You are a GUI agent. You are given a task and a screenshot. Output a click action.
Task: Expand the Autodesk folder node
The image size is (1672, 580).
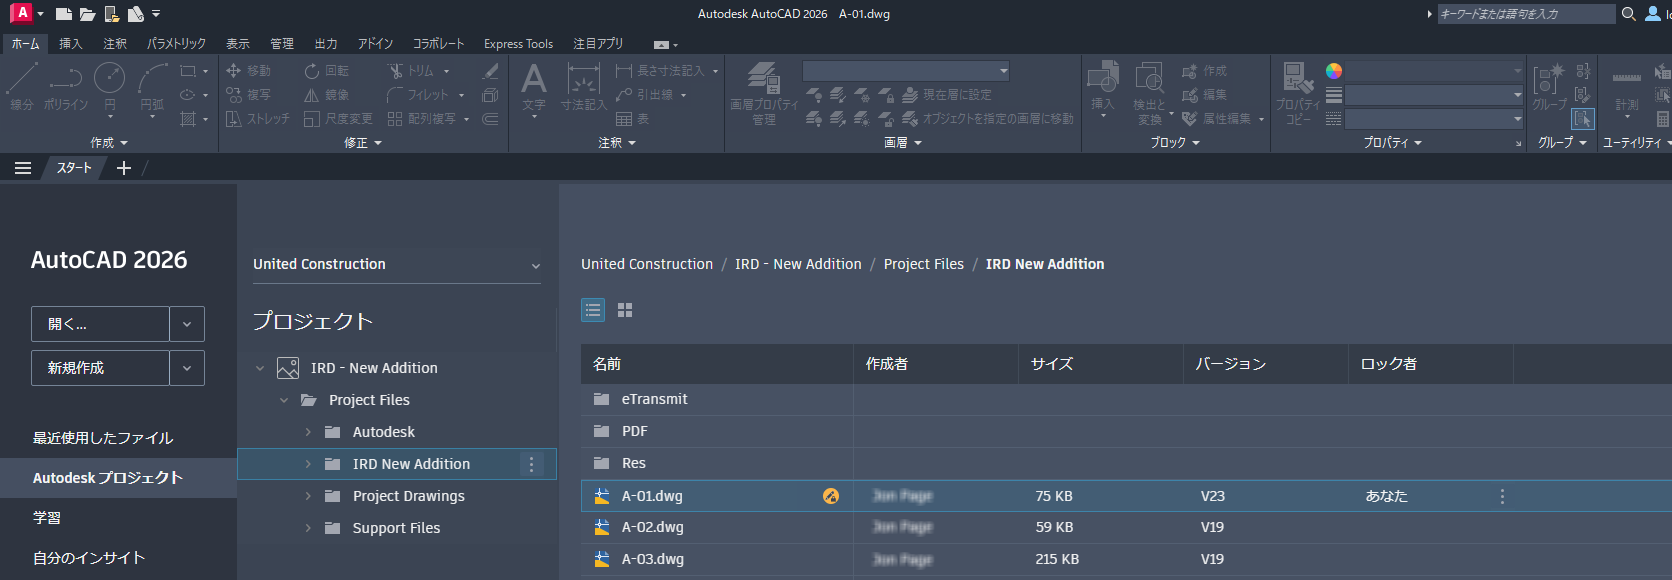coord(308,432)
